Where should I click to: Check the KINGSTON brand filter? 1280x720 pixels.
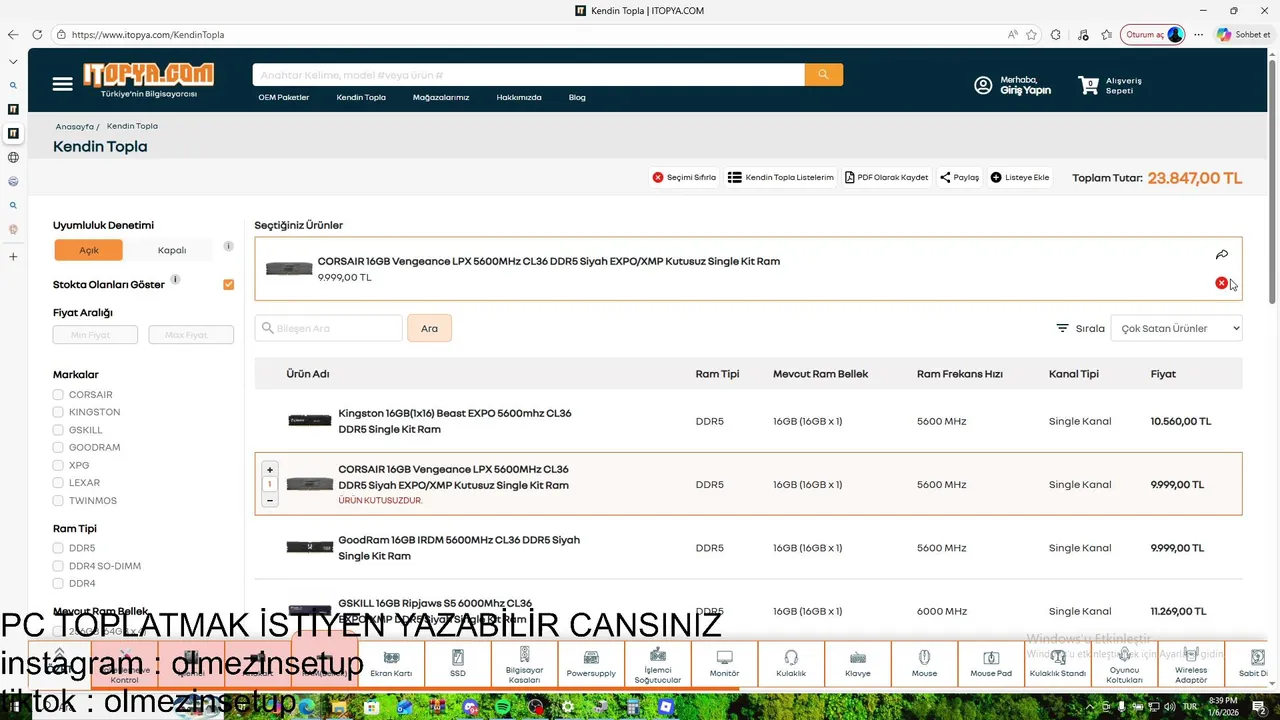click(58, 412)
